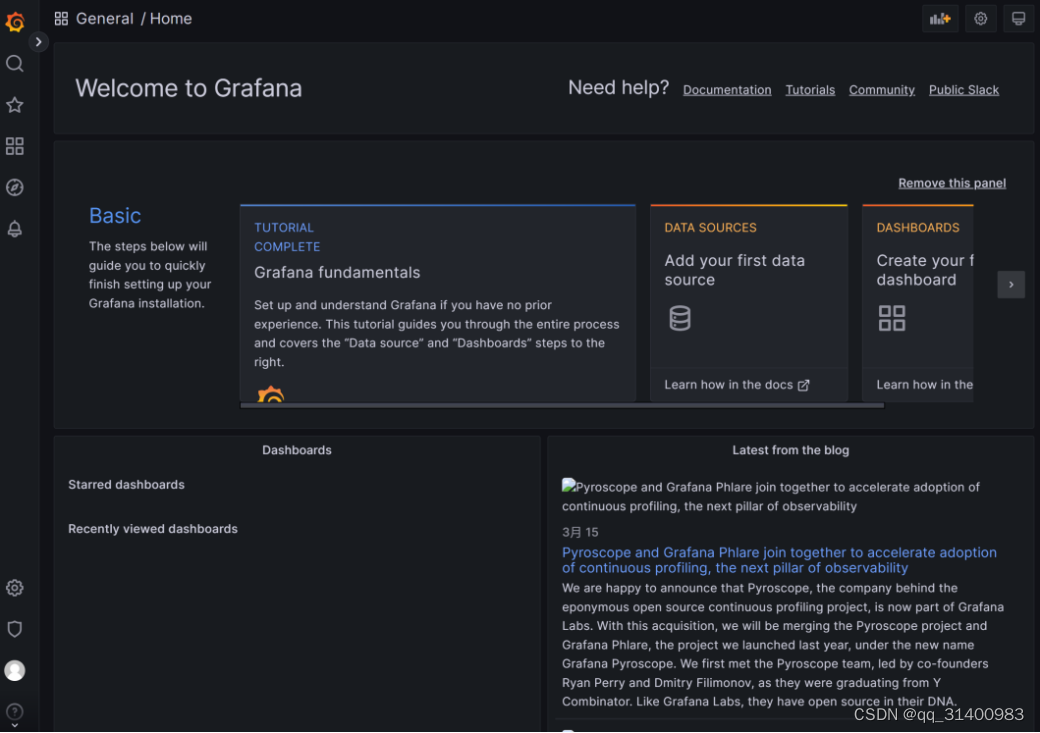Click the Grafana logo in the sidebar
Viewport: 1040px width, 733px height.
(15, 21)
